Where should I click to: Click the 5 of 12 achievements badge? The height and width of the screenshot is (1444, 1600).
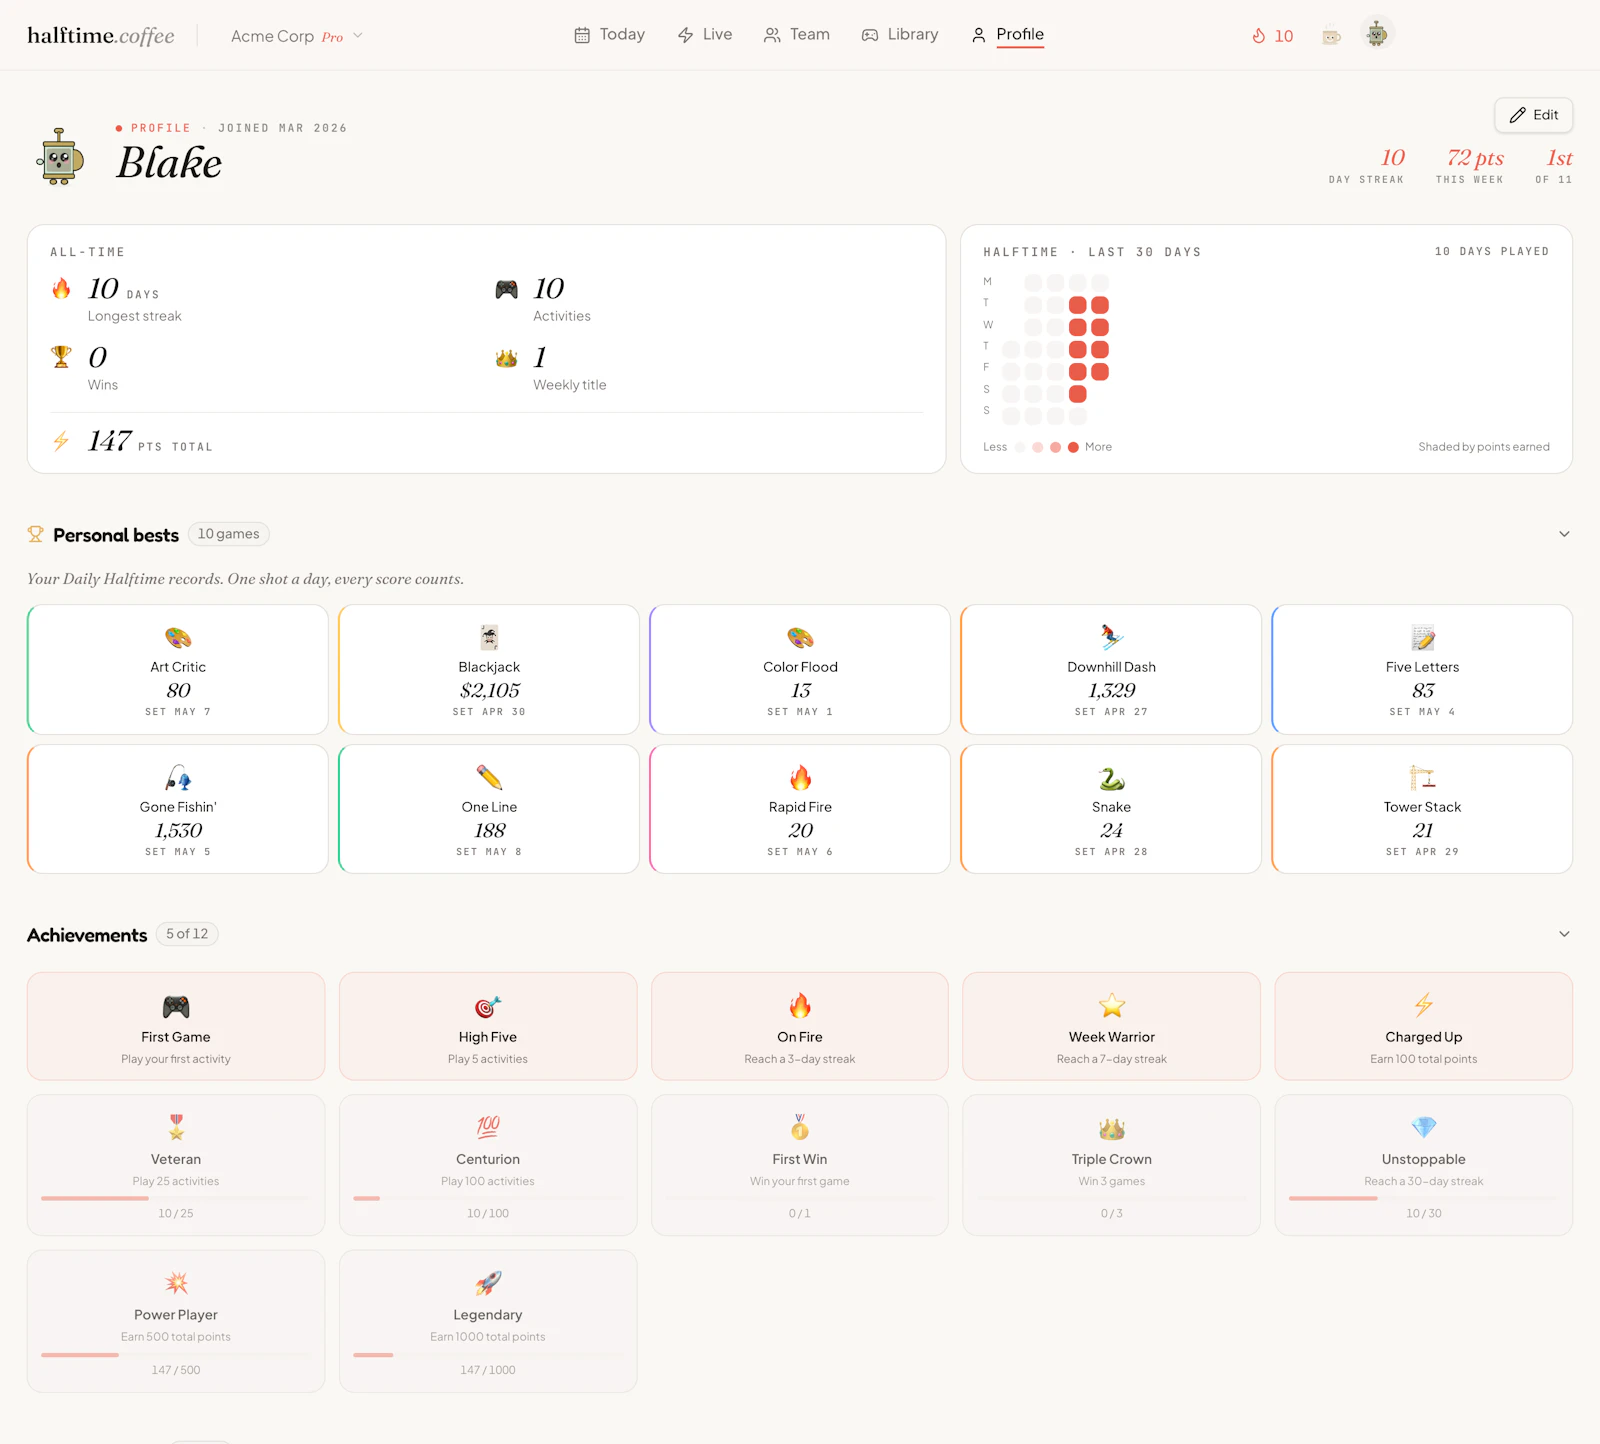click(x=187, y=934)
